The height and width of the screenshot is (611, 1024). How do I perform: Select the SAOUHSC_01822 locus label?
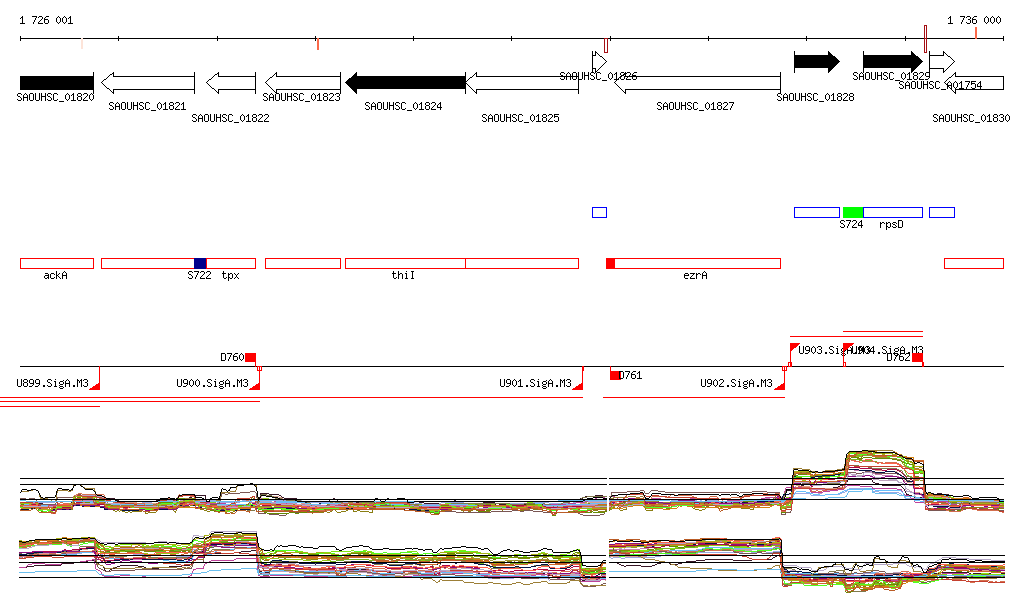click(231, 118)
